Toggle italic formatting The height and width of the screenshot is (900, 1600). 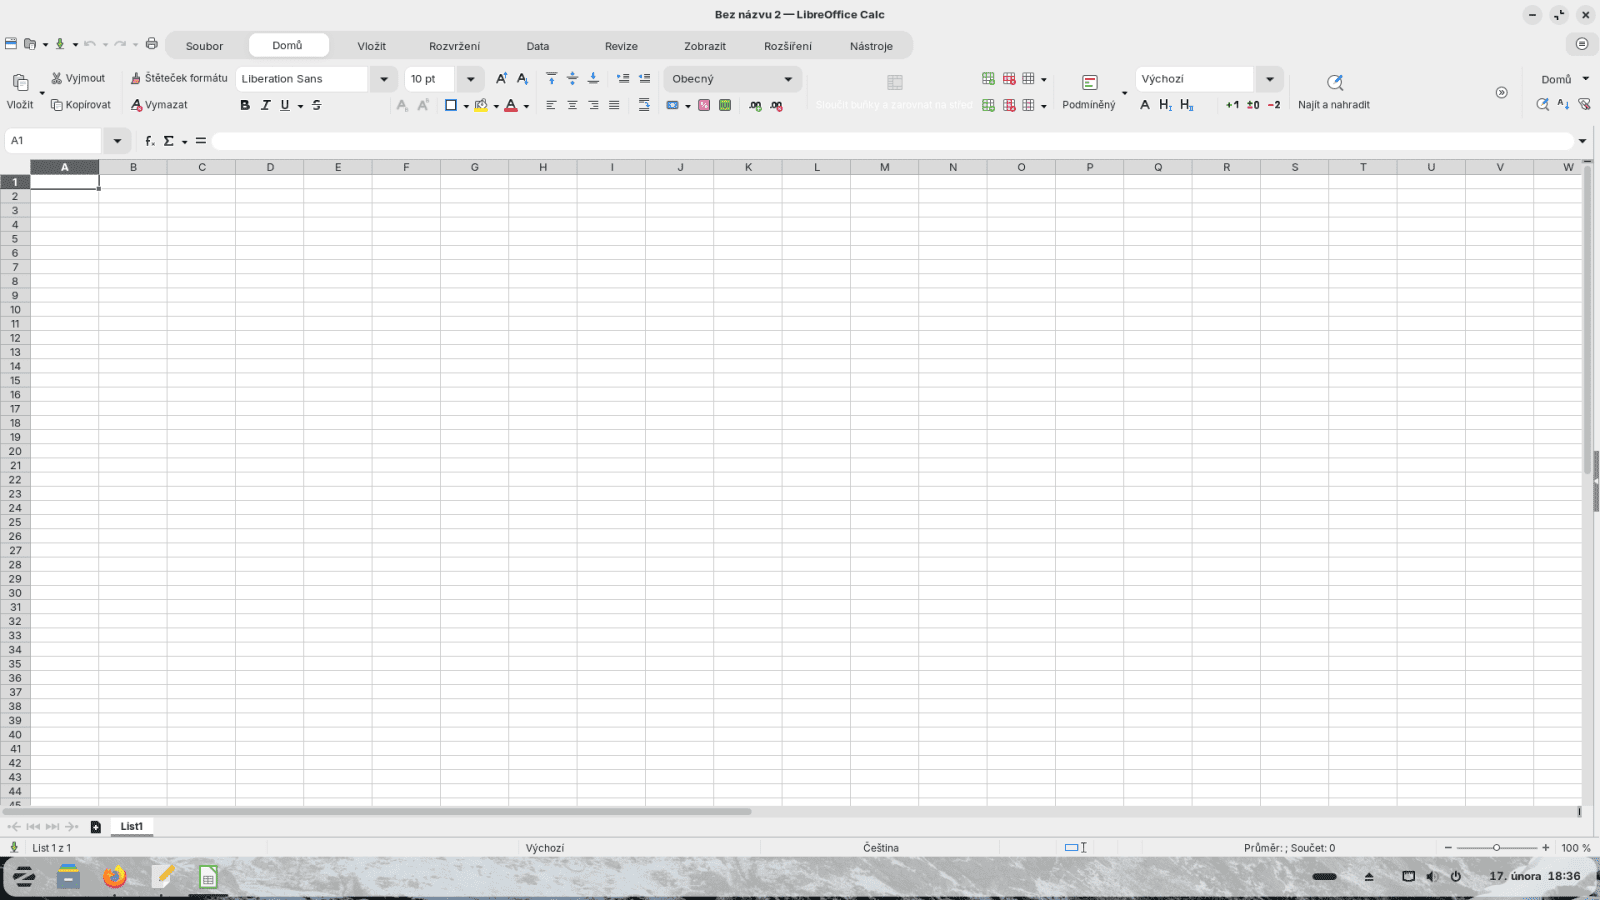[x=265, y=105]
